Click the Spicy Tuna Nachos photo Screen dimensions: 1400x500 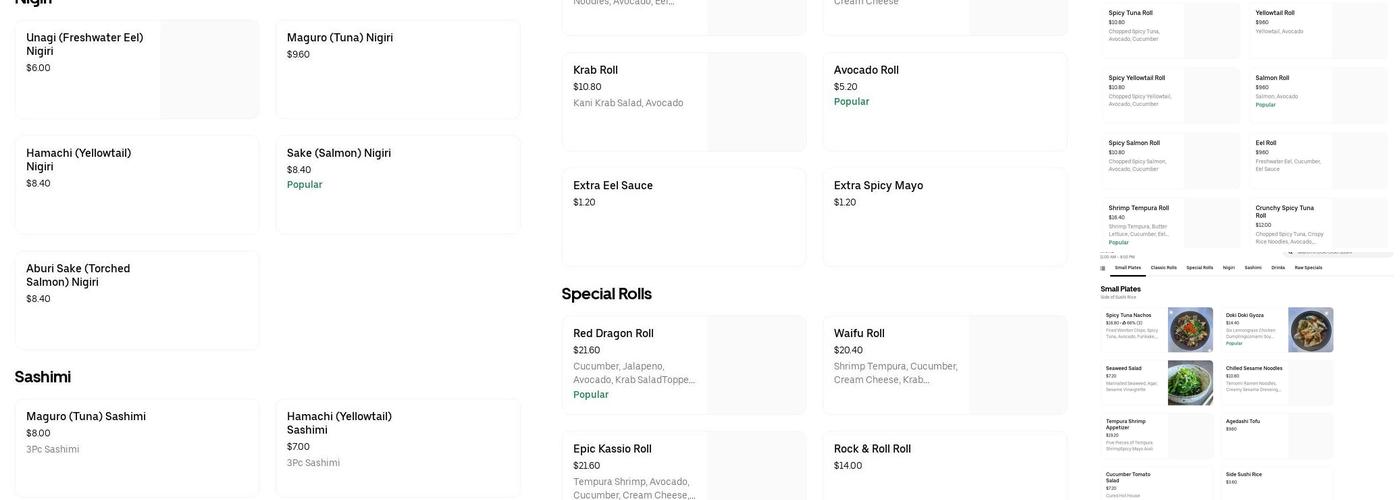click(x=1190, y=330)
